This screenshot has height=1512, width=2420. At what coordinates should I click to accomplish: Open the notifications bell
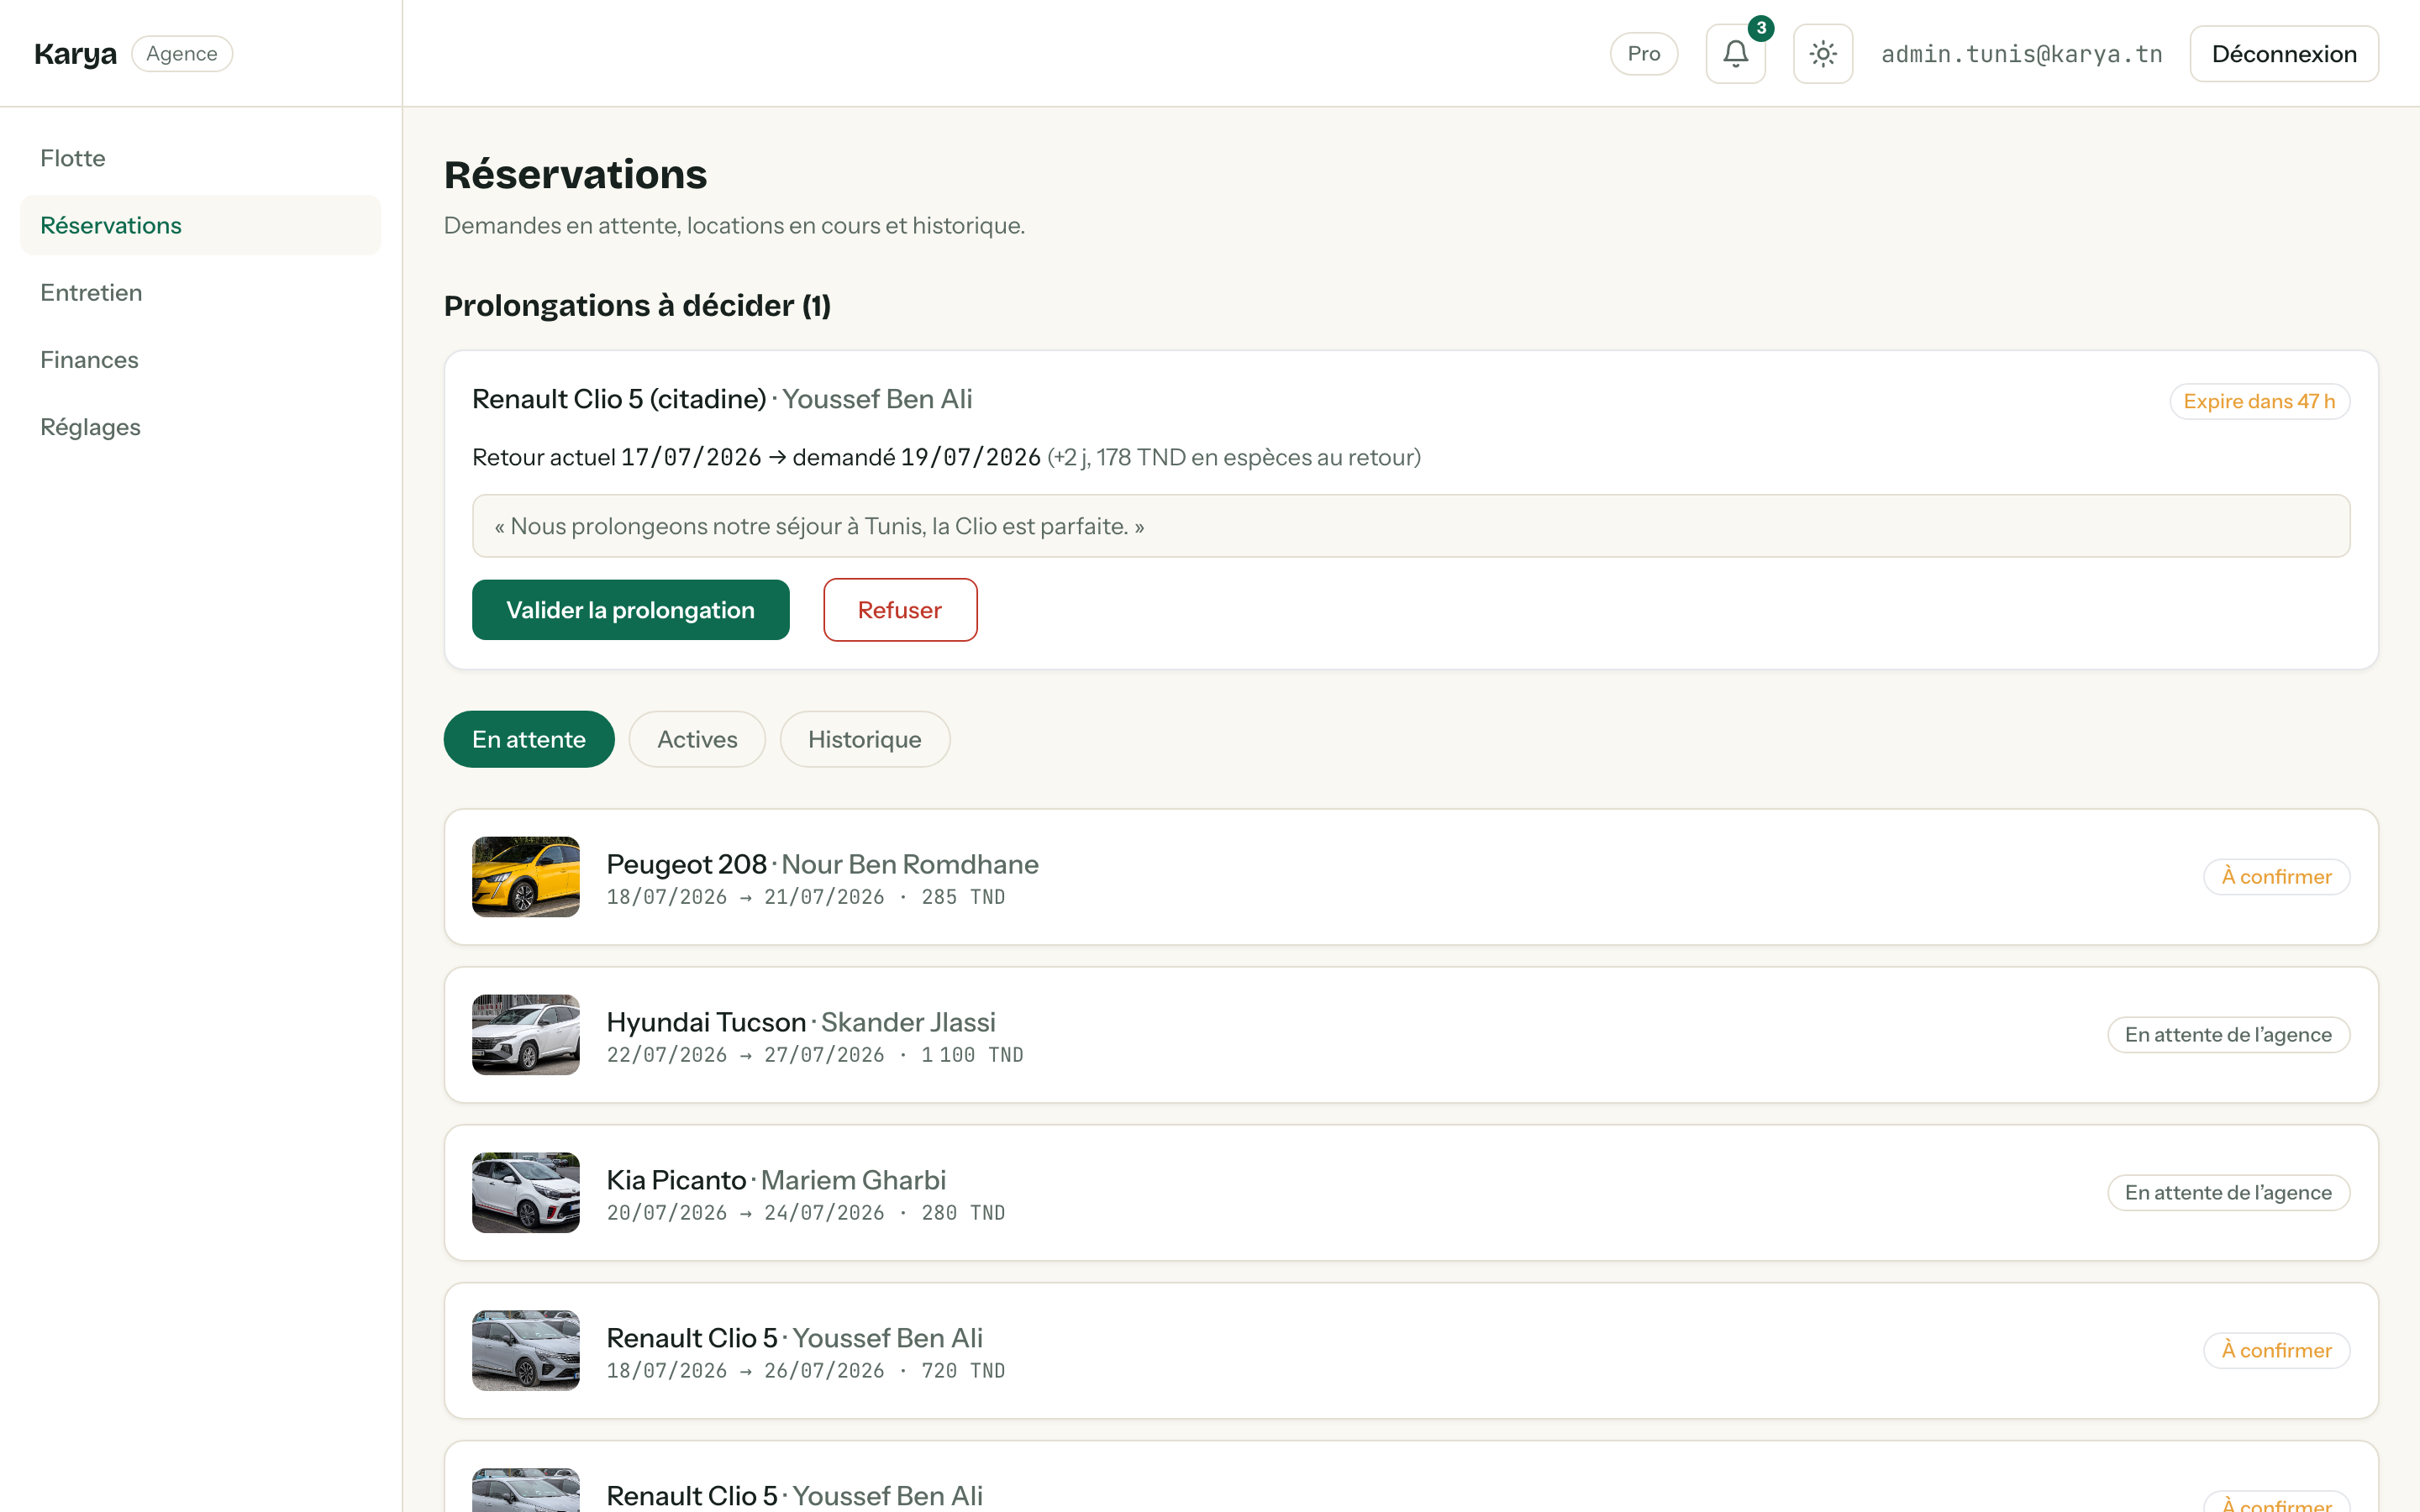click(x=1735, y=54)
